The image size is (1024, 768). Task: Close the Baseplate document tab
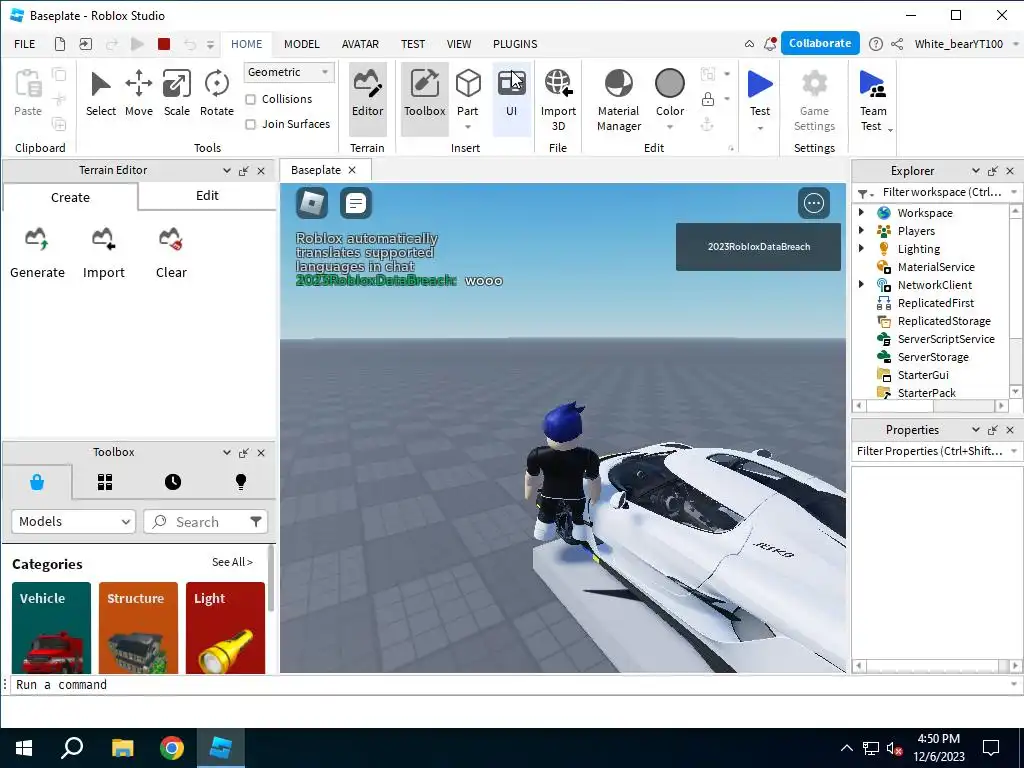(352, 170)
